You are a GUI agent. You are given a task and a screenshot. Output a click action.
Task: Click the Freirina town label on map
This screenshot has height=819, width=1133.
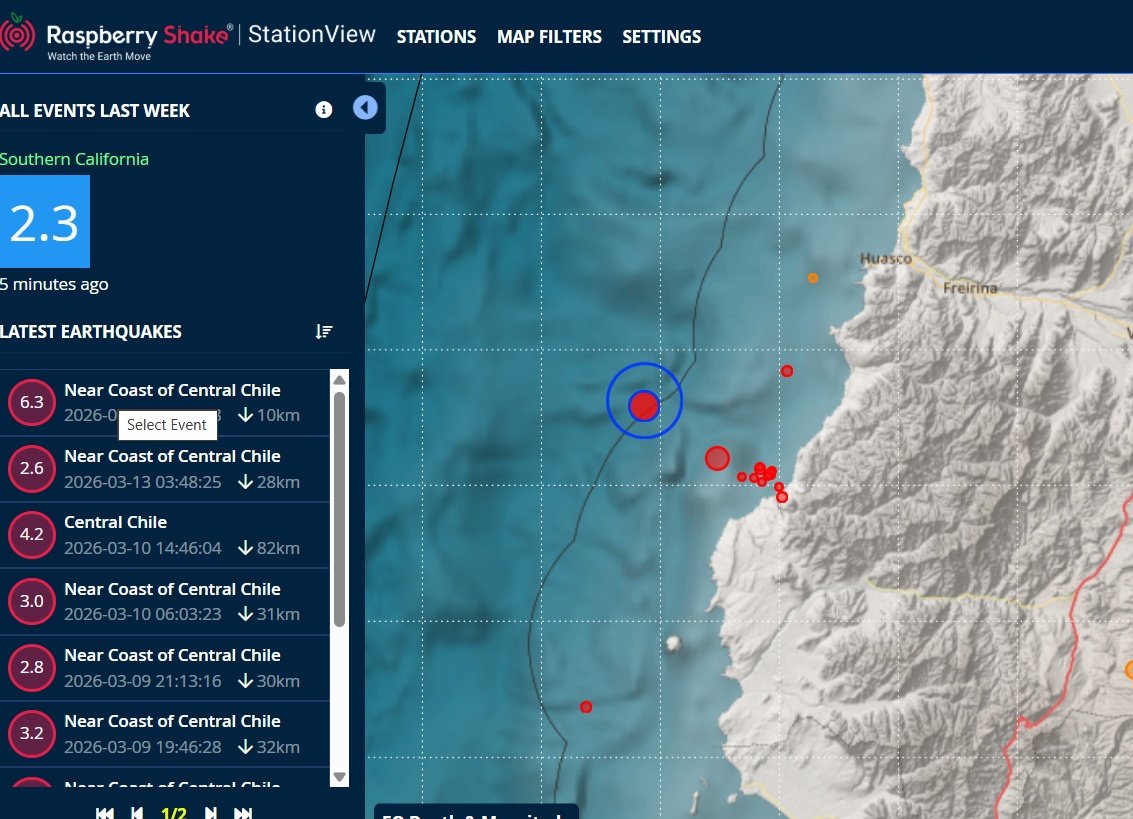(970, 288)
